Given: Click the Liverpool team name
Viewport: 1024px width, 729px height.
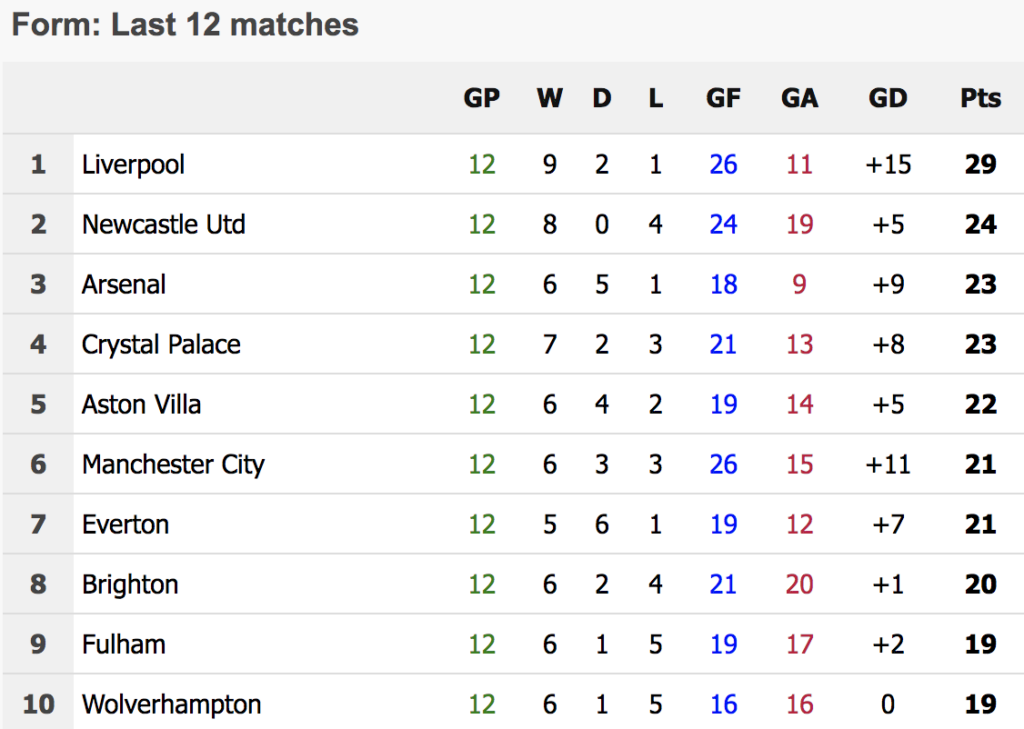Looking at the screenshot, I should 133,164.
